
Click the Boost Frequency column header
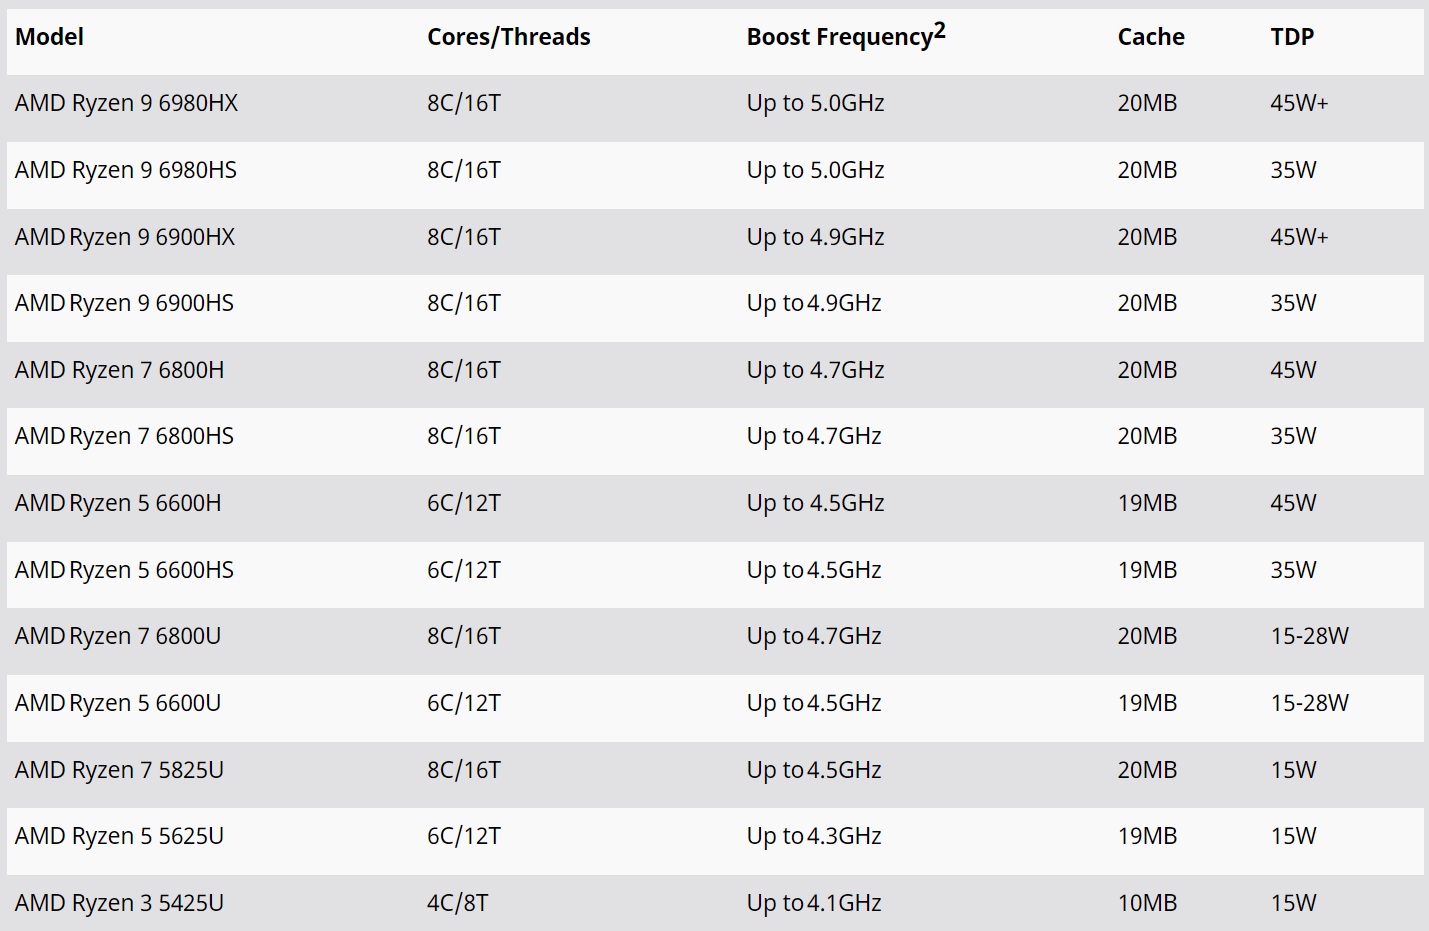click(x=846, y=36)
